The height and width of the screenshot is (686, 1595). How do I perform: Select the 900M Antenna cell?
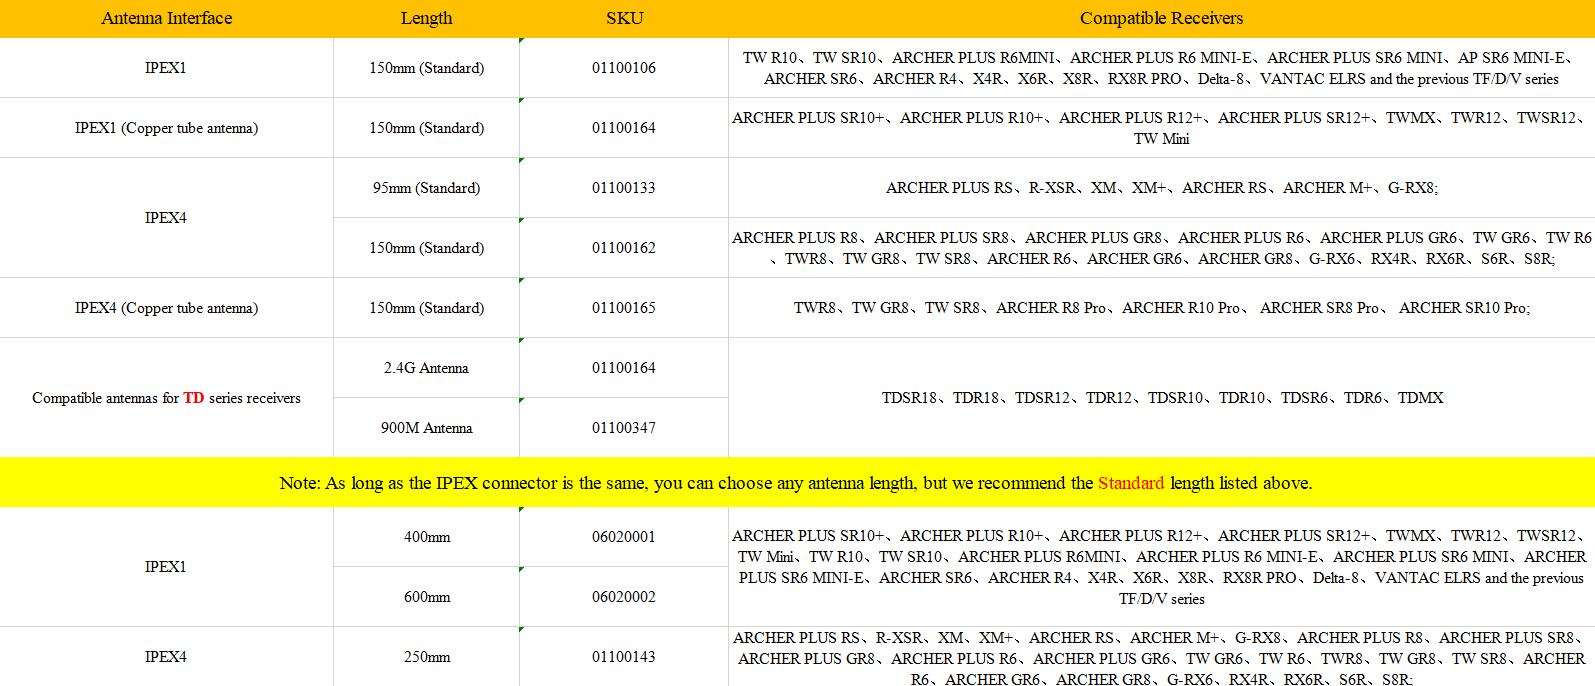click(x=426, y=428)
